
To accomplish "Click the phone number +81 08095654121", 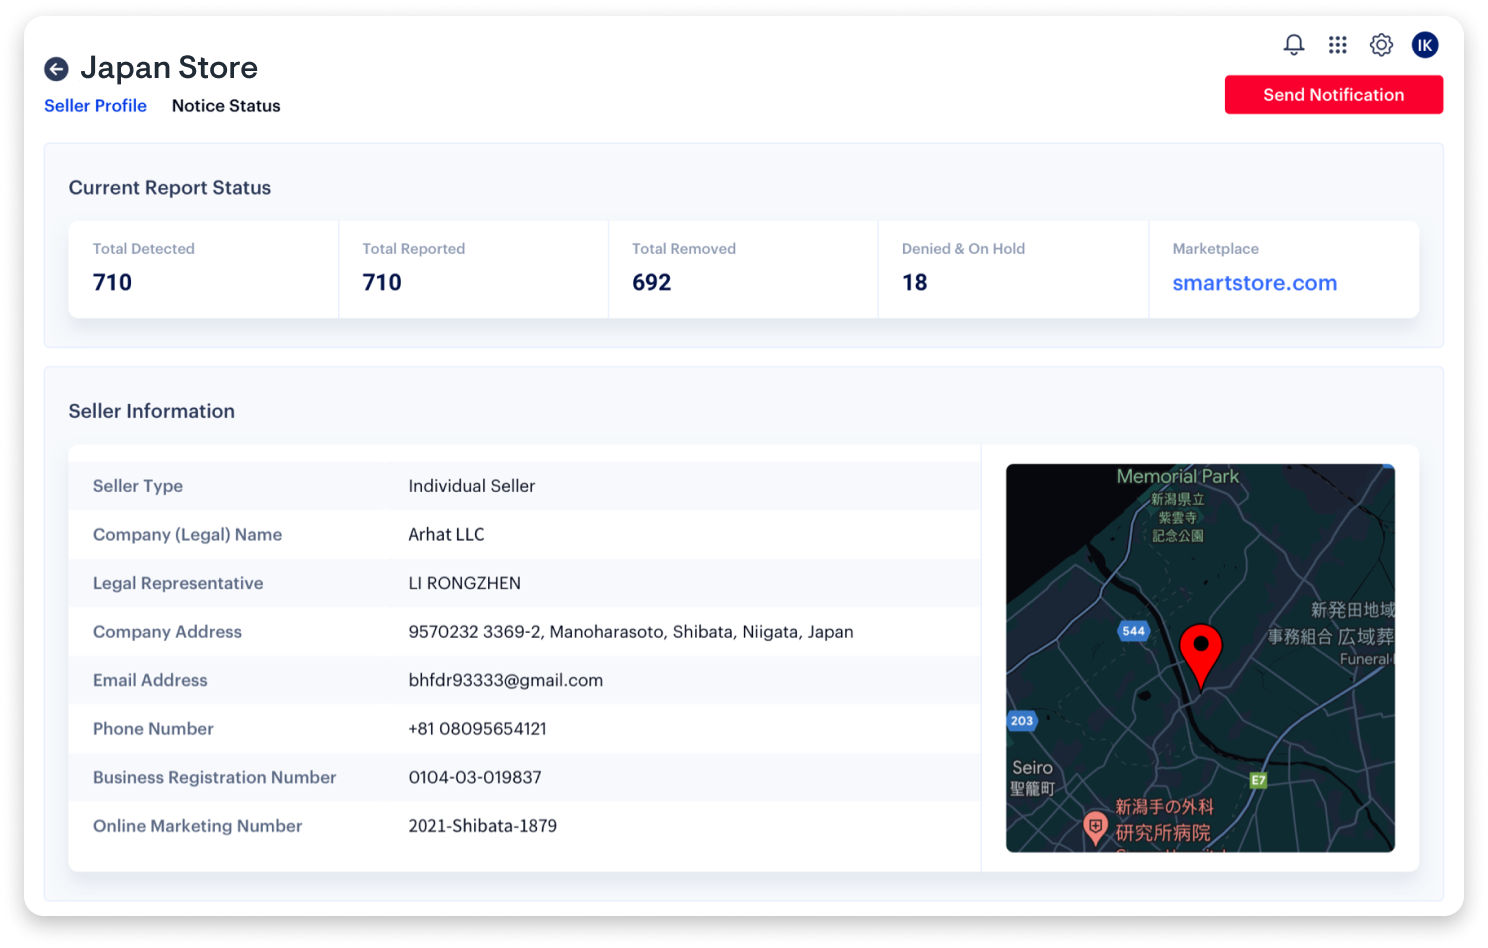I will pos(477,729).
